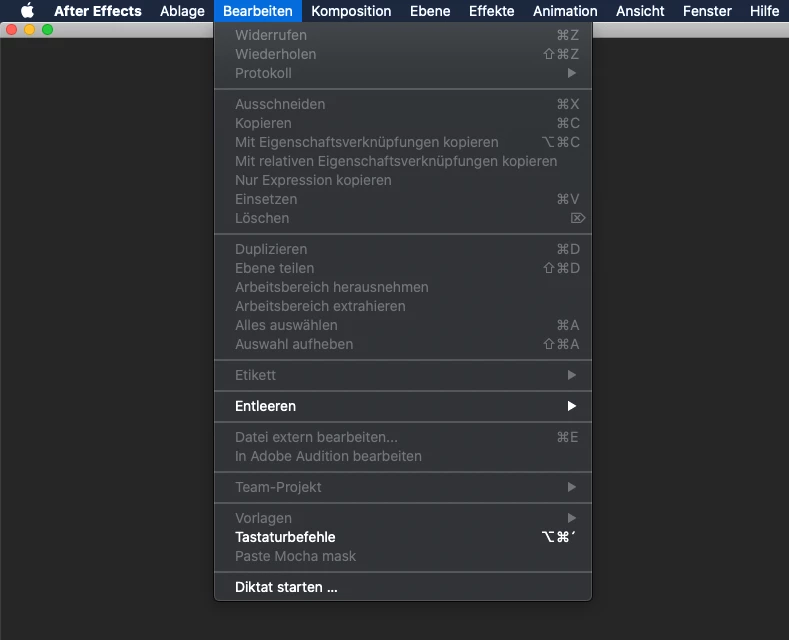Open the After Effects application menu
The width and height of the screenshot is (789, 640).
pos(98,11)
